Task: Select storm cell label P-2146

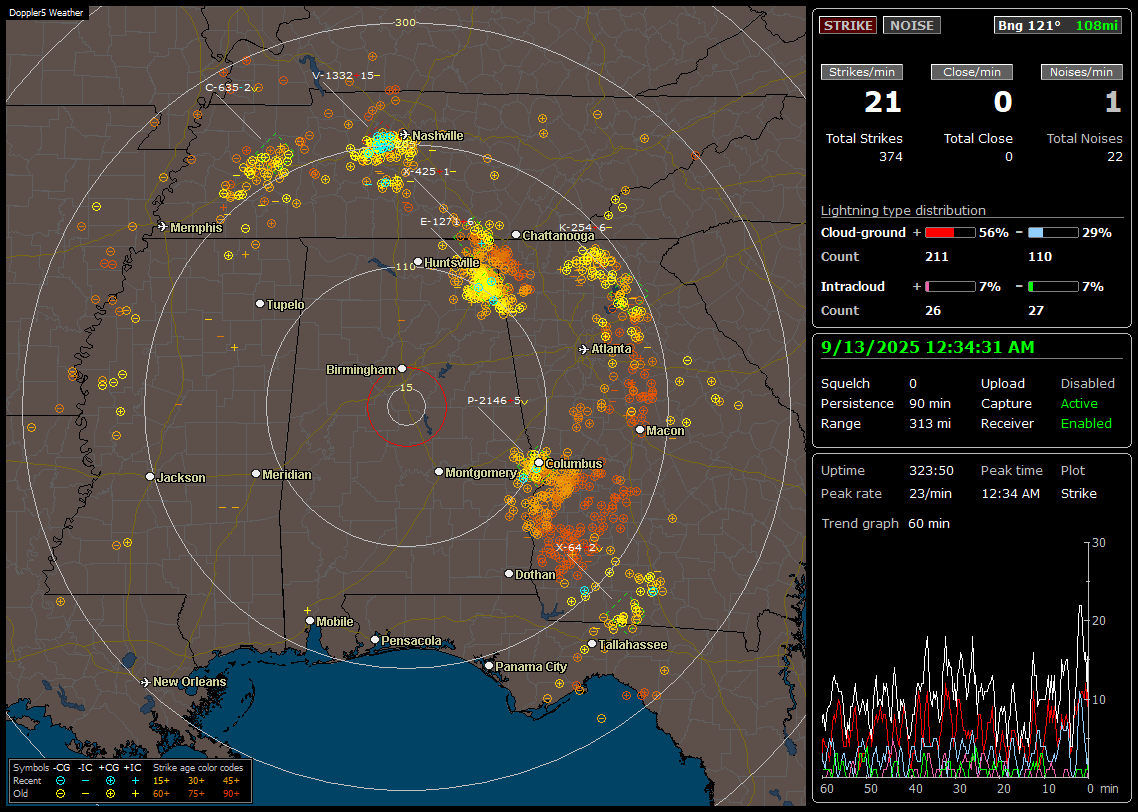Action: pyautogui.click(x=497, y=401)
